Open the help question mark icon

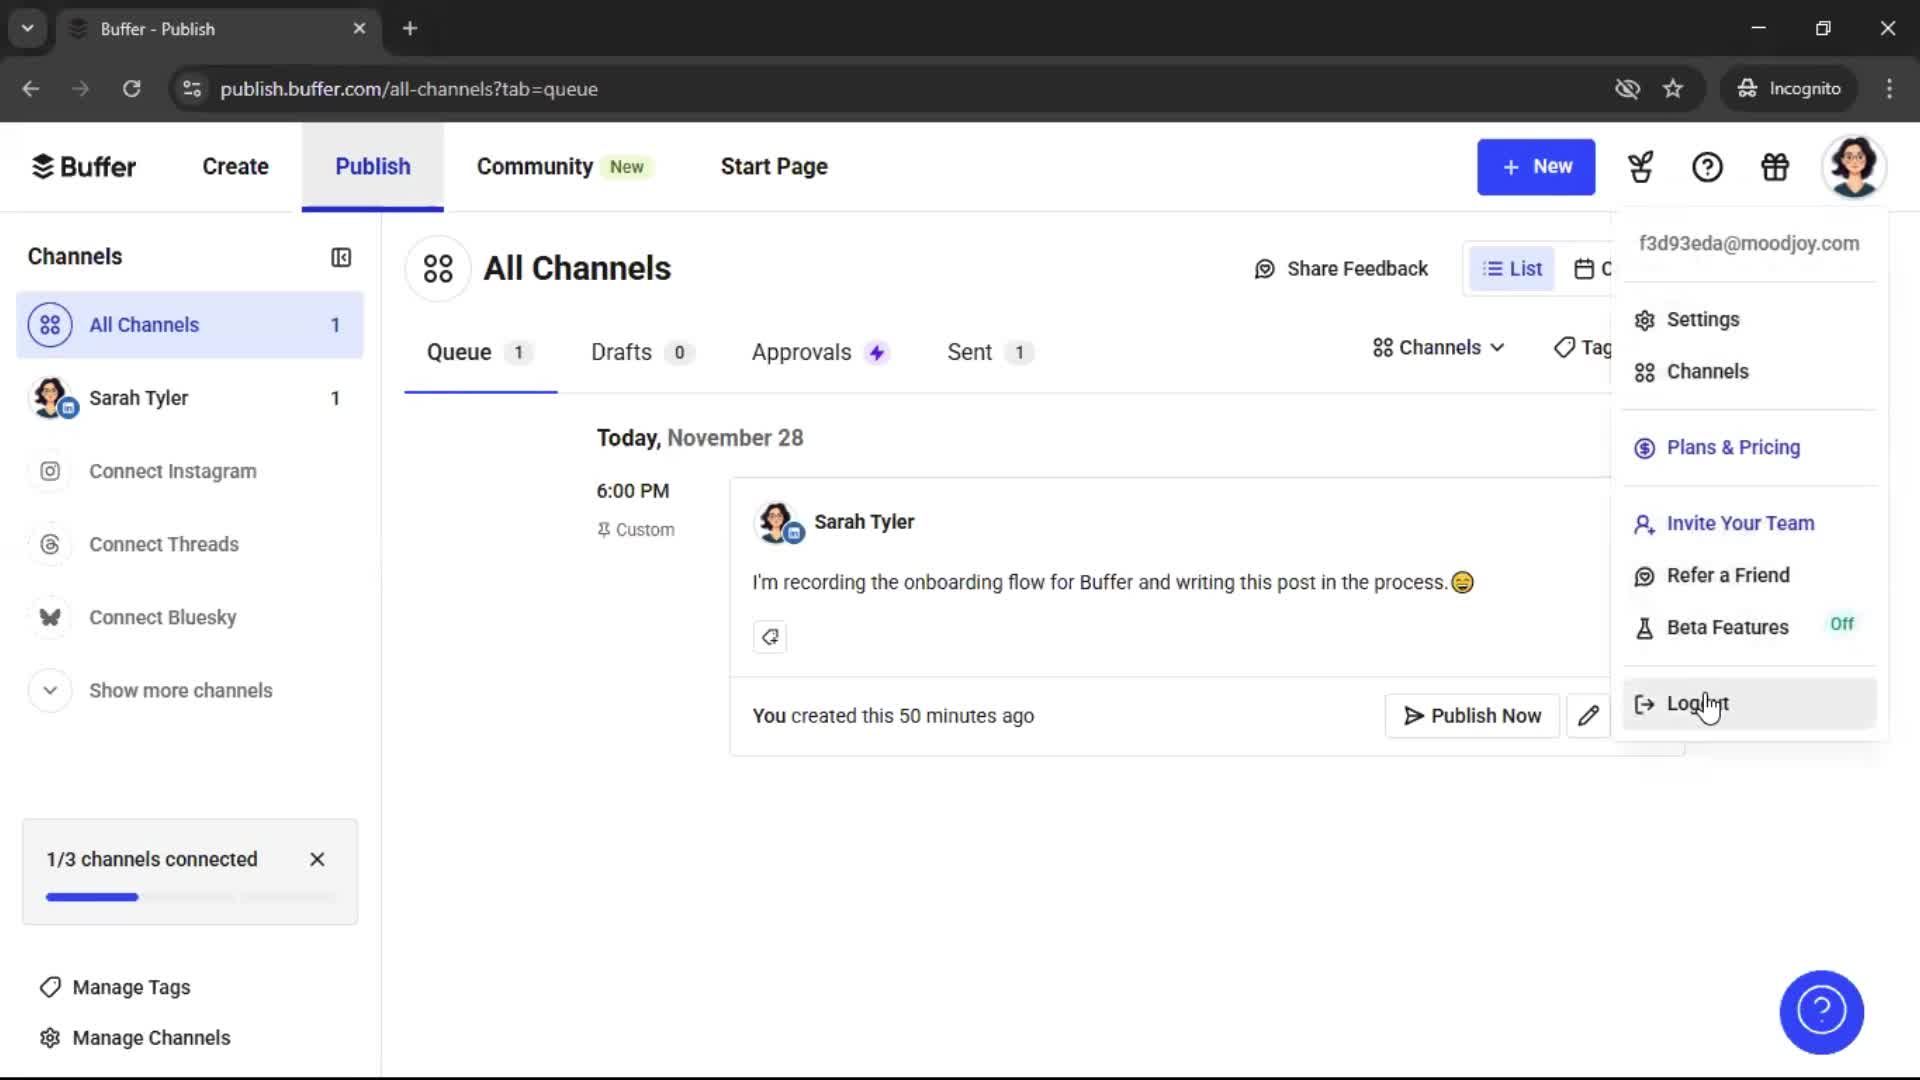(1707, 167)
